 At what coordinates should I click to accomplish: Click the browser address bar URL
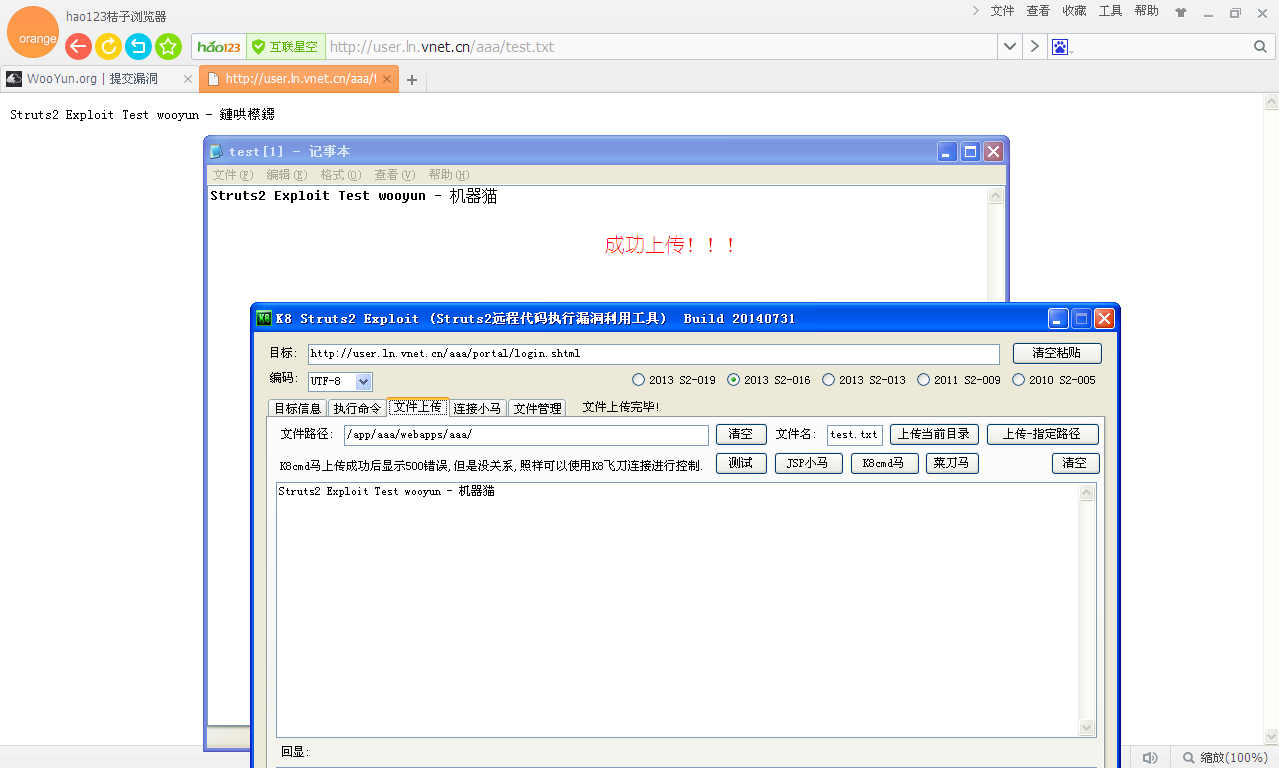(661, 47)
